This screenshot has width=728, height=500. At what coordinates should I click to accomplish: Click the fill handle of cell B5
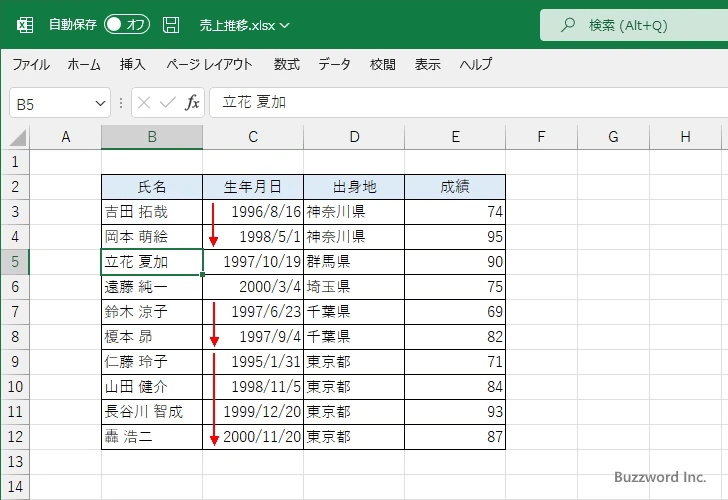point(202,274)
